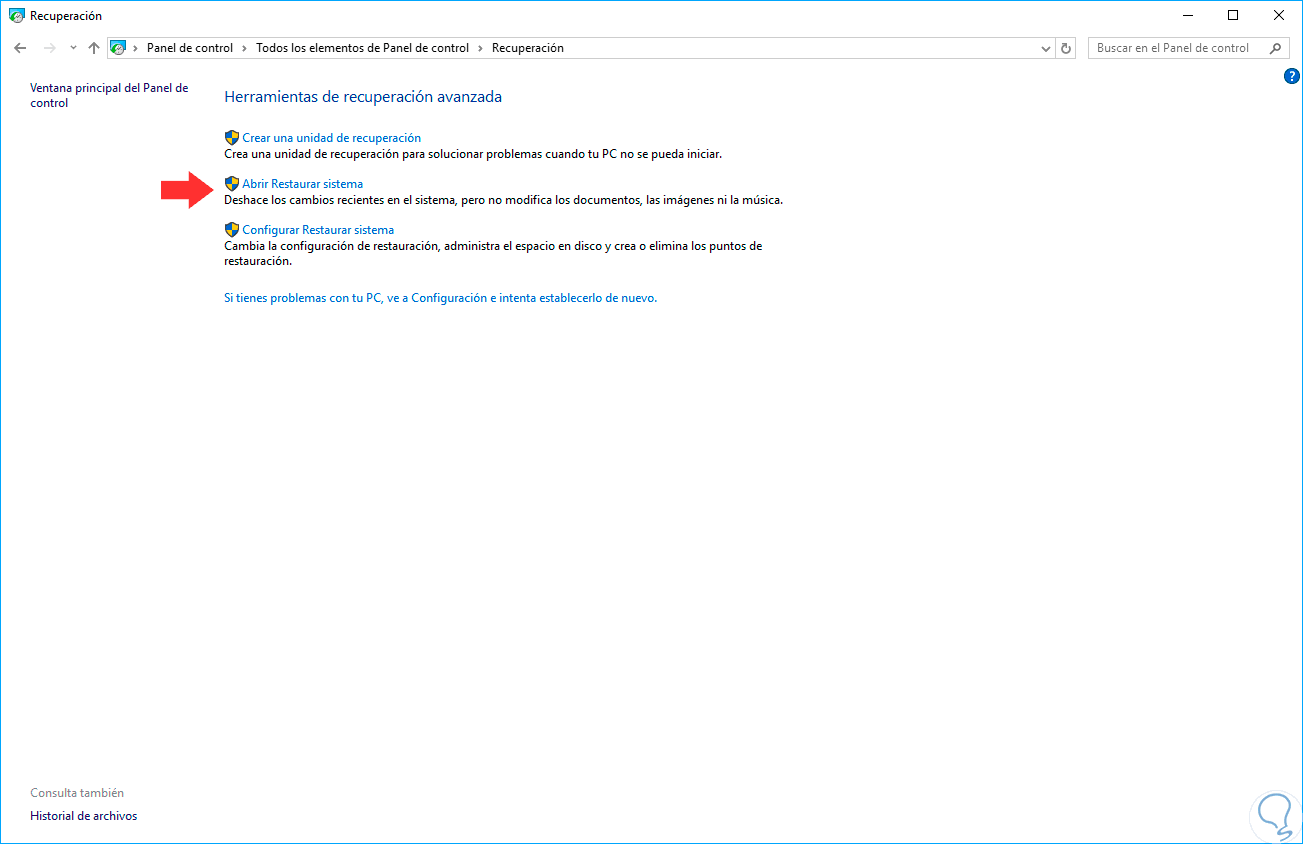The width and height of the screenshot is (1303, 844).
Task: Click shield icon beside Crear una unidad
Action: (232, 138)
